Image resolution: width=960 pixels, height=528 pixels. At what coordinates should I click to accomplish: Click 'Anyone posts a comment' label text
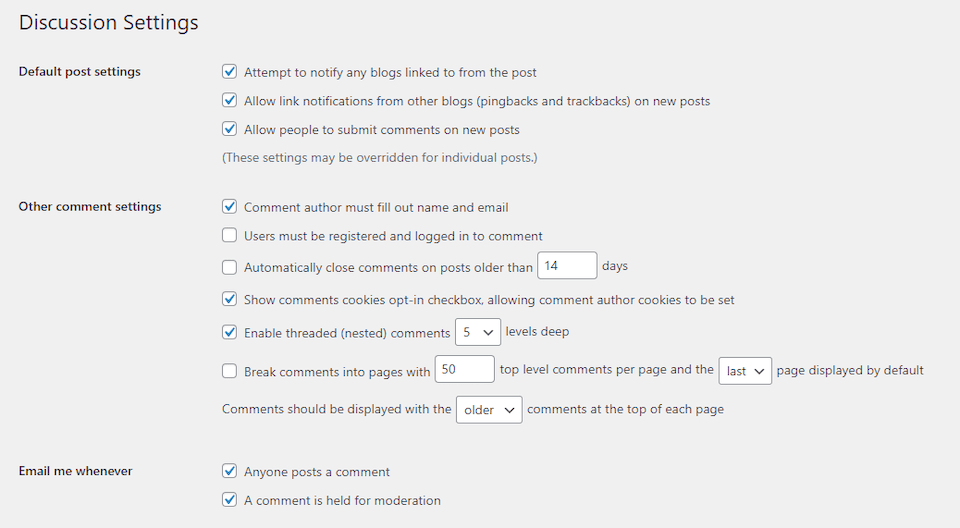click(317, 471)
